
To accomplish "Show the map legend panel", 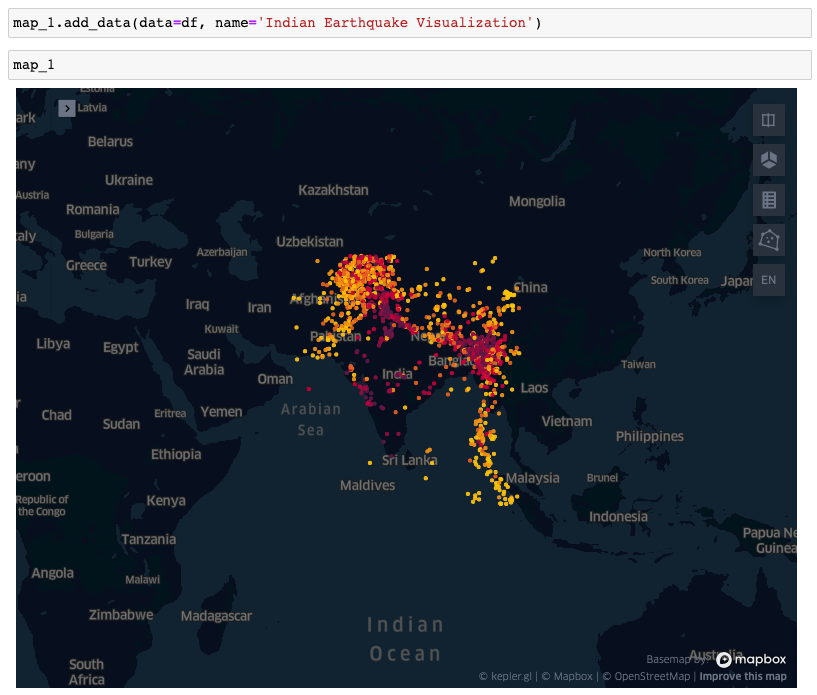I will pos(769,200).
